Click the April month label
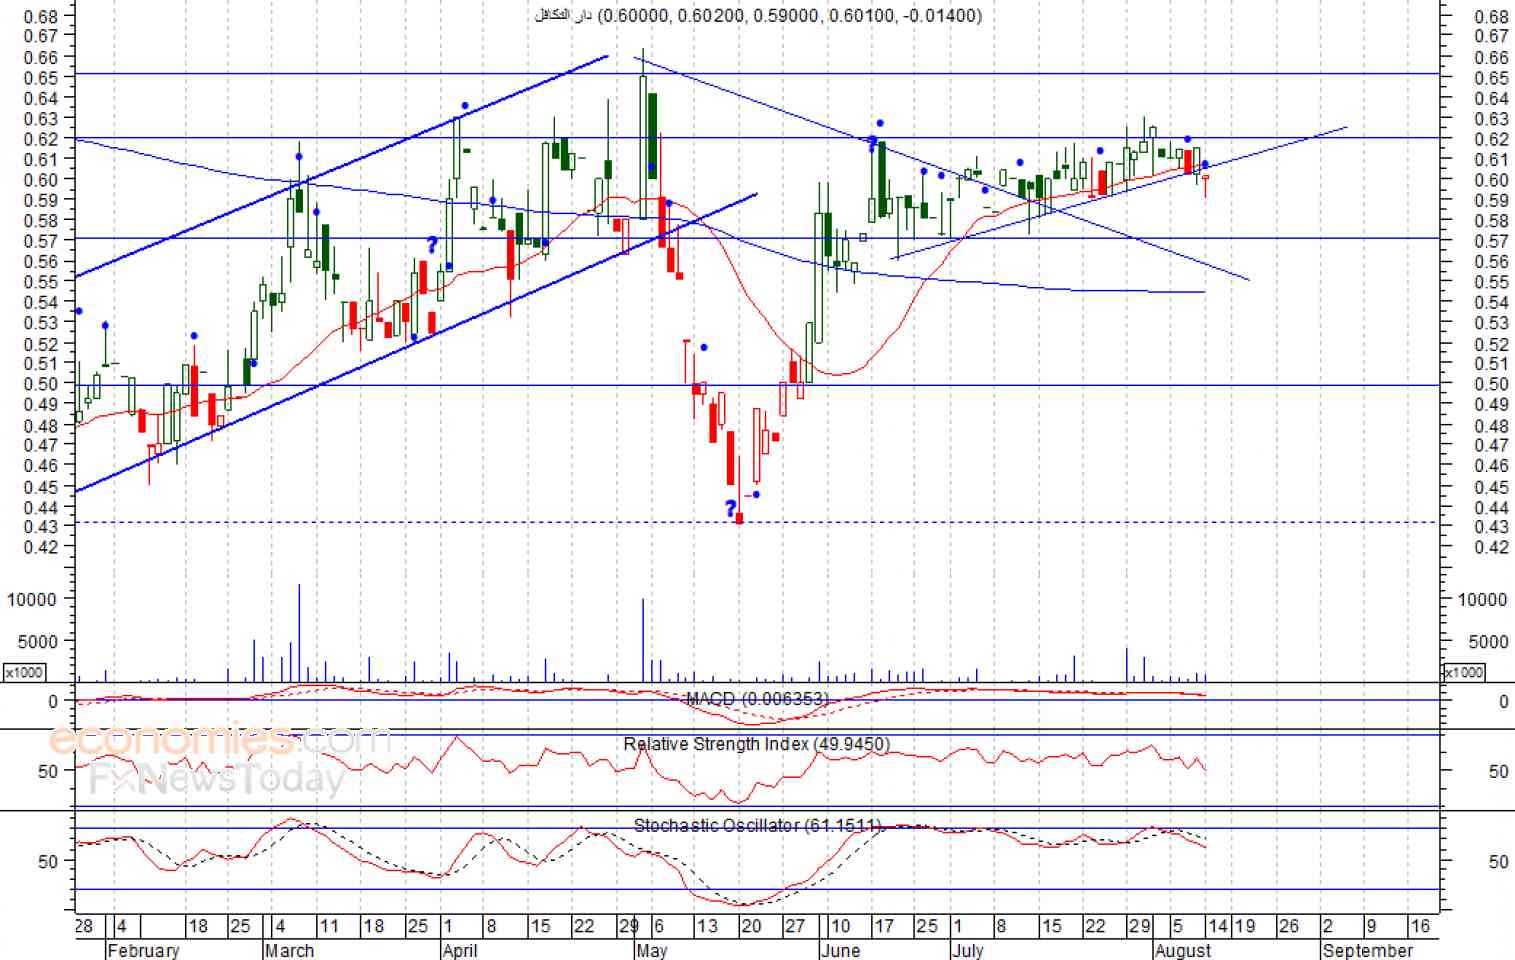The width and height of the screenshot is (1515, 960). click(460, 950)
